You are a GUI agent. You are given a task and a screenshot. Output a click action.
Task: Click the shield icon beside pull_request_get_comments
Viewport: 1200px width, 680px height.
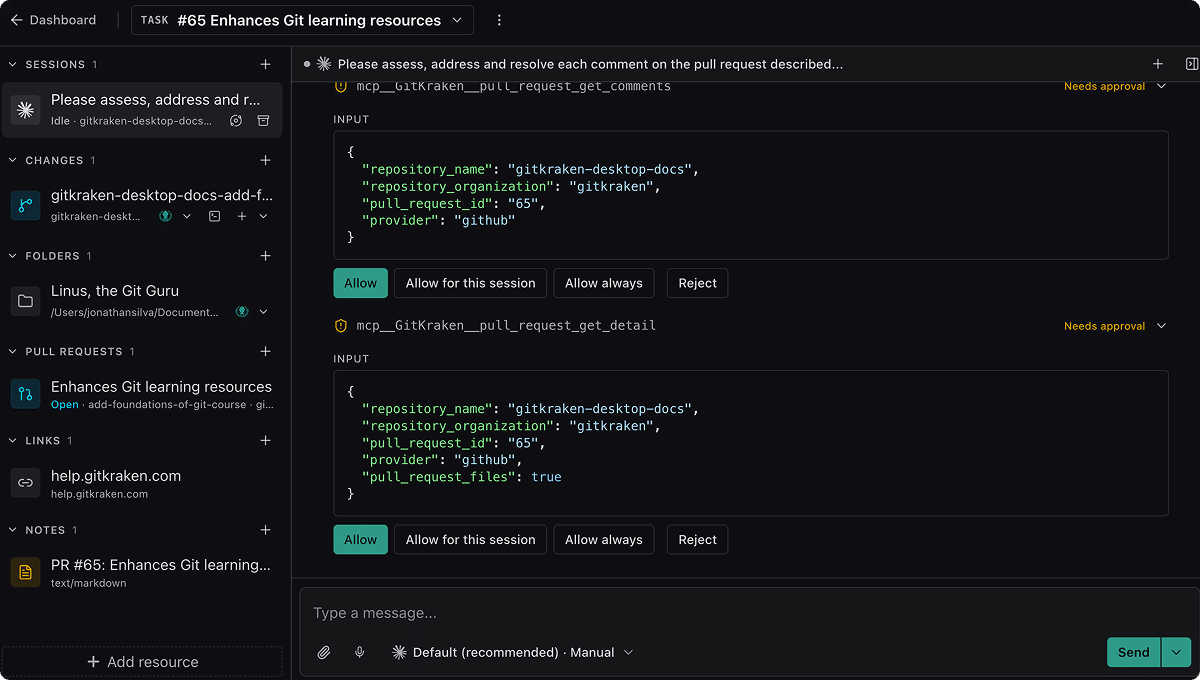340,87
